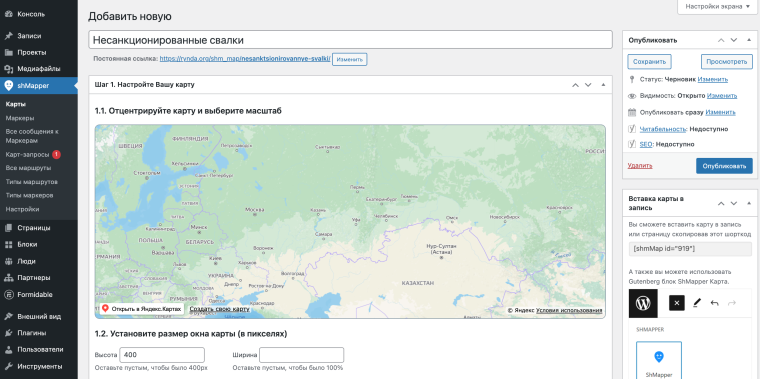Move Вставка карты box down
The image size is (760, 379).
pos(734,203)
